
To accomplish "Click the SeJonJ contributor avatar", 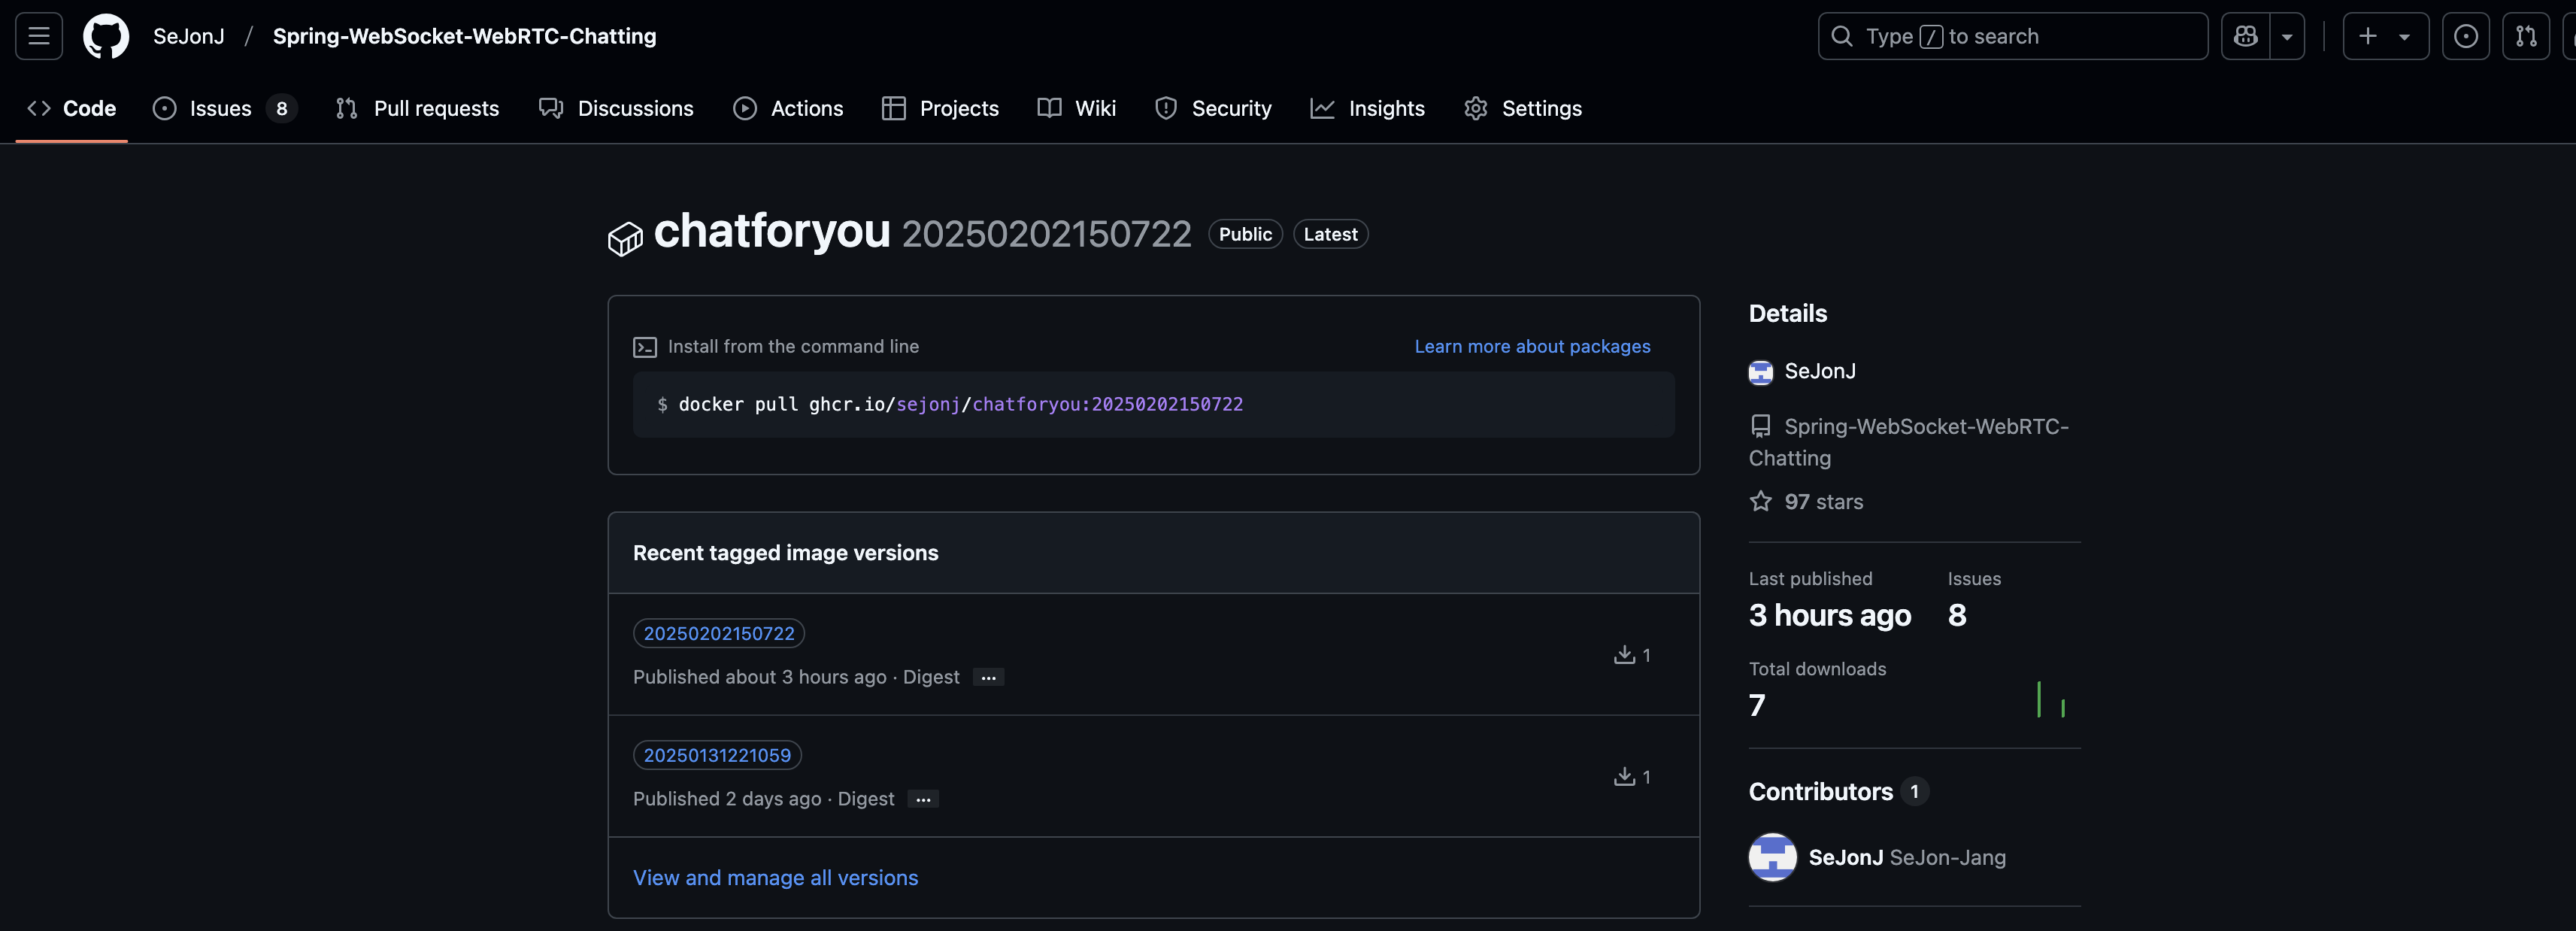I will point(1772,857).
